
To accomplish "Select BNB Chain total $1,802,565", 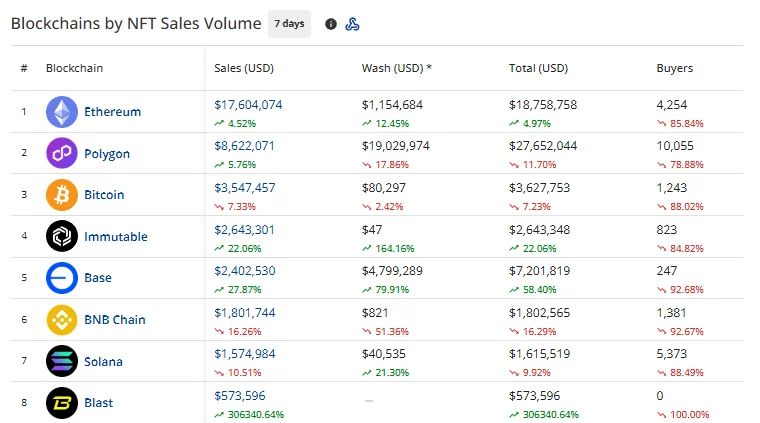I will pyautogui.click(x=539, y=313).
